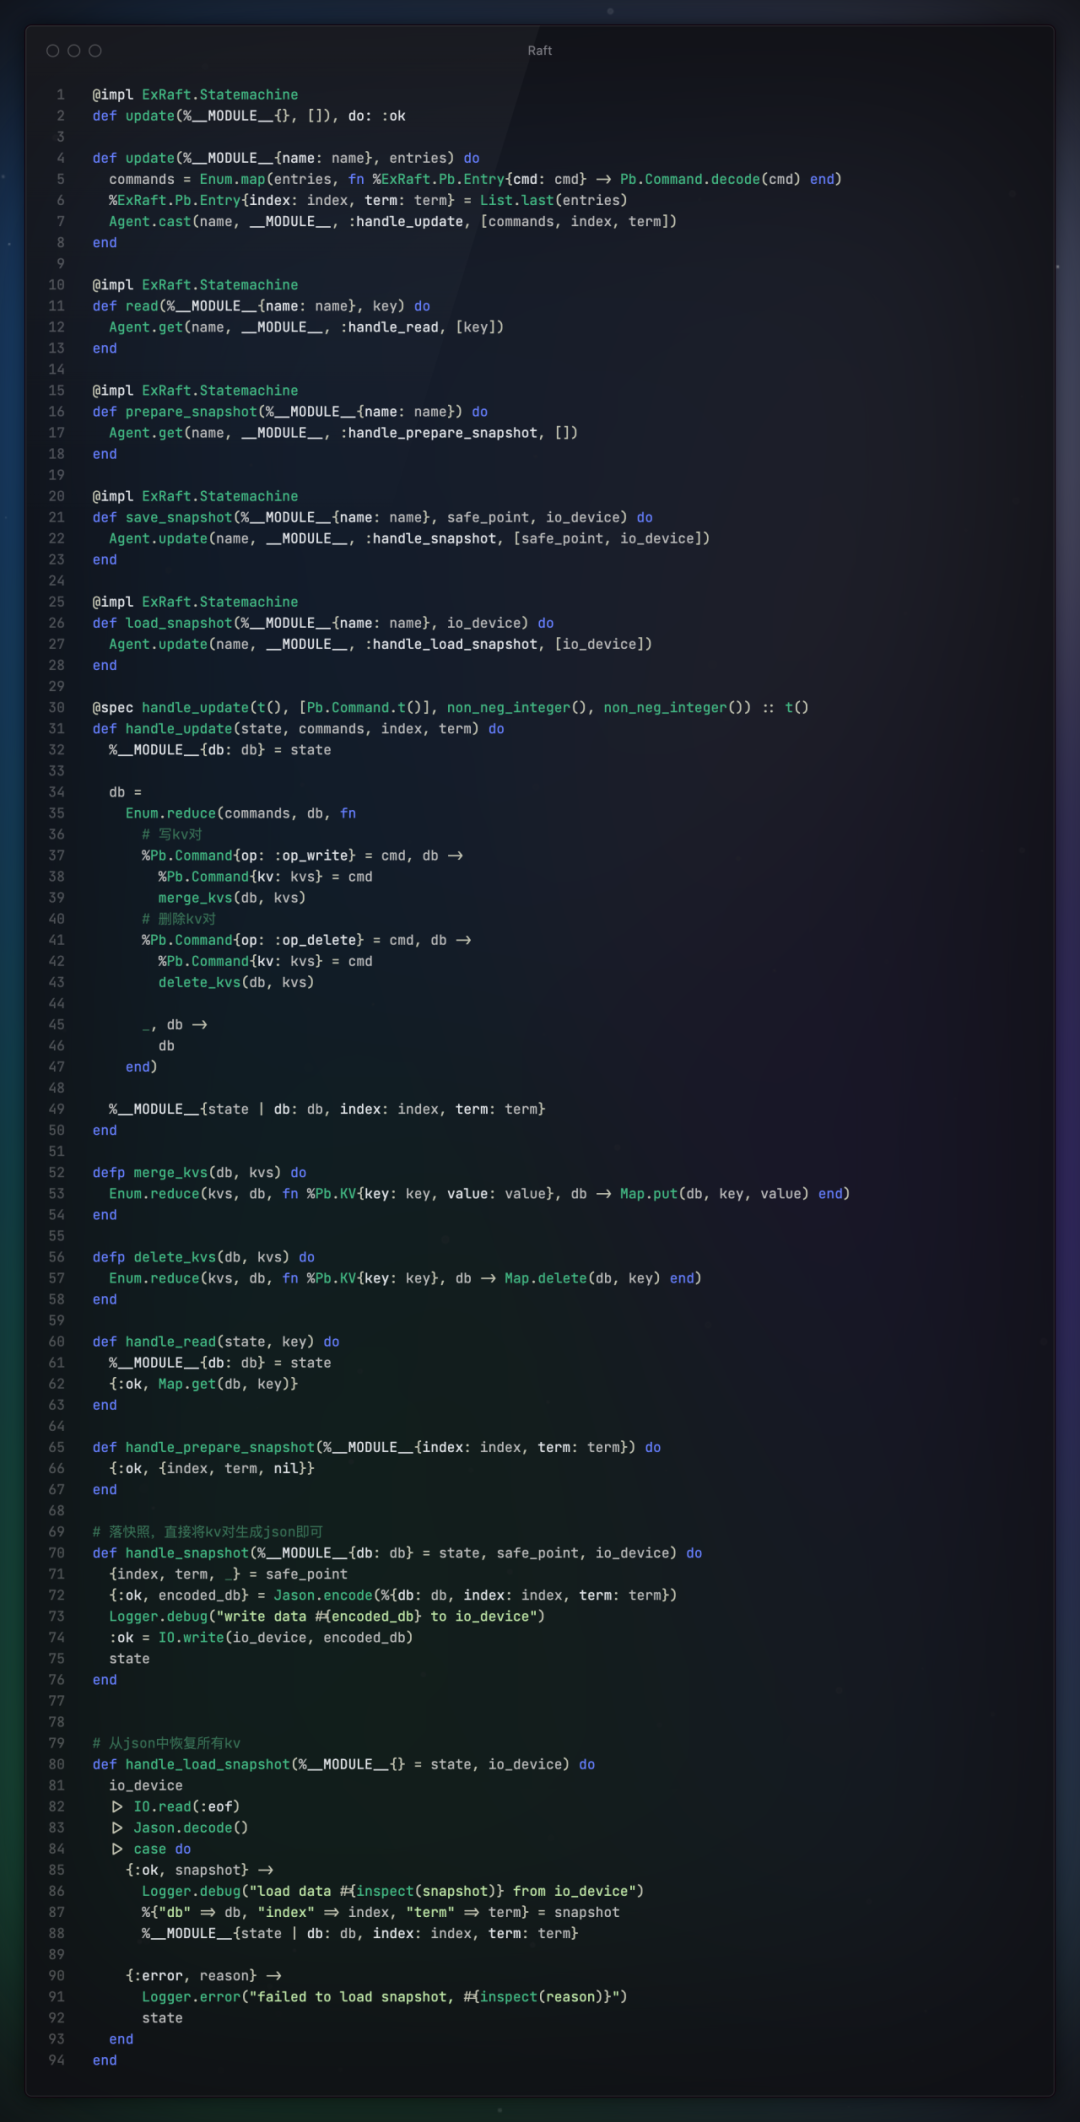
Task: Click the "defp delete_kvs" definition
Action: [155, 1257]
